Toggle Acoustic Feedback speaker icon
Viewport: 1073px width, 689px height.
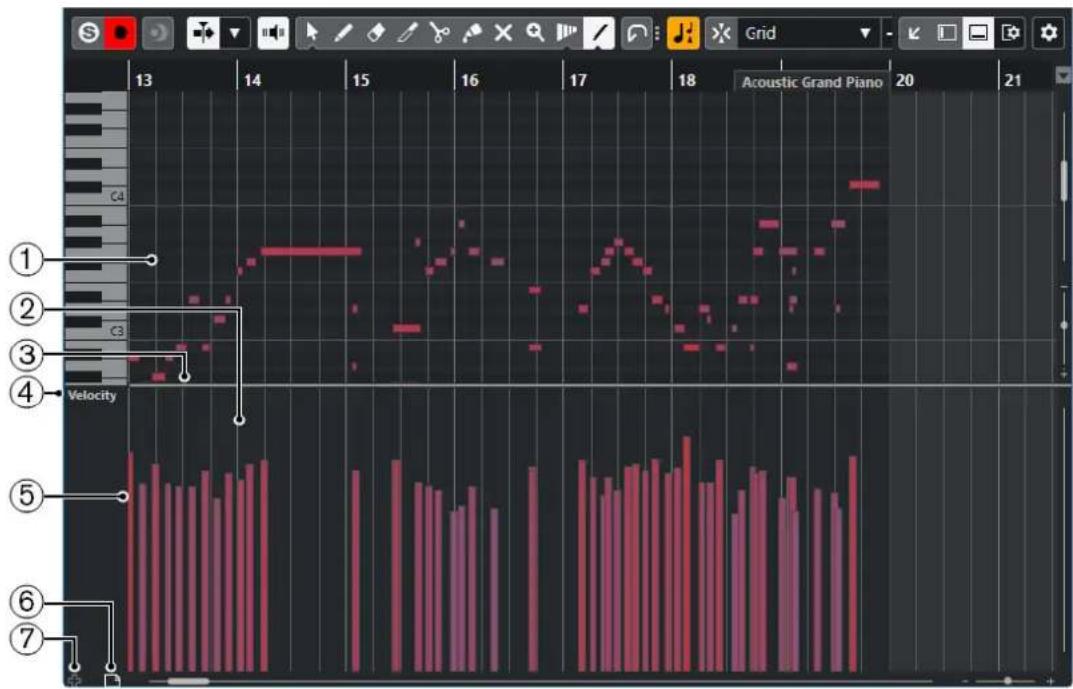[x=273, y=33]
